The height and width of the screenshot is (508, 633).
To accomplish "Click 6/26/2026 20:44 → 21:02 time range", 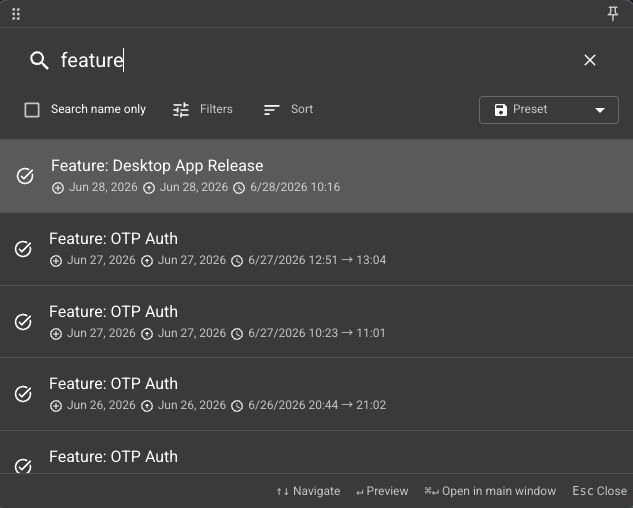I will coord(317,405).
